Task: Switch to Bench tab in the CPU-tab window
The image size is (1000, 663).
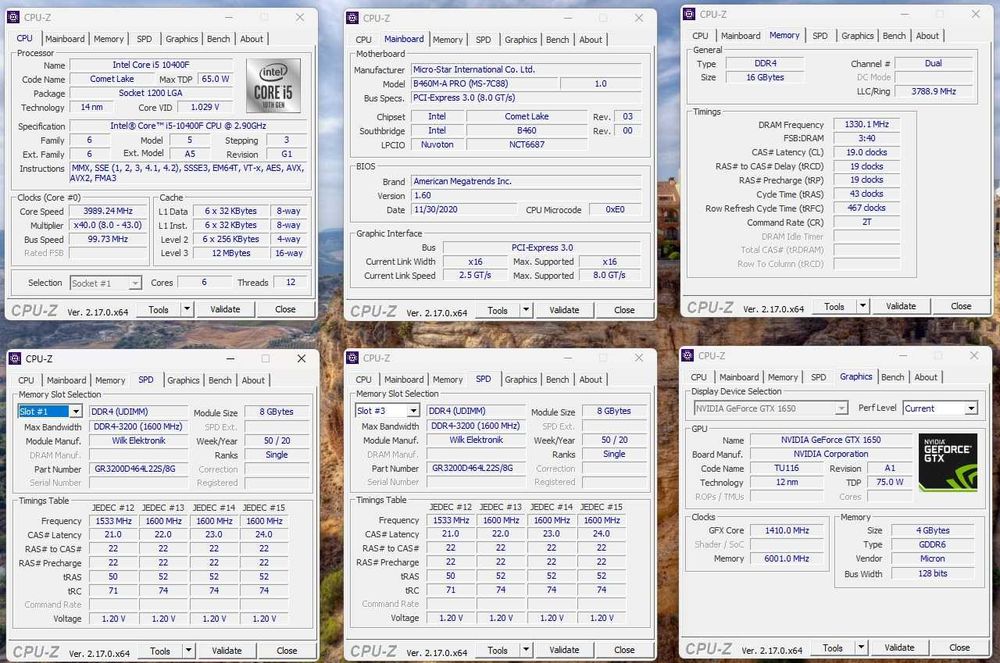Action: click(218, 39)
